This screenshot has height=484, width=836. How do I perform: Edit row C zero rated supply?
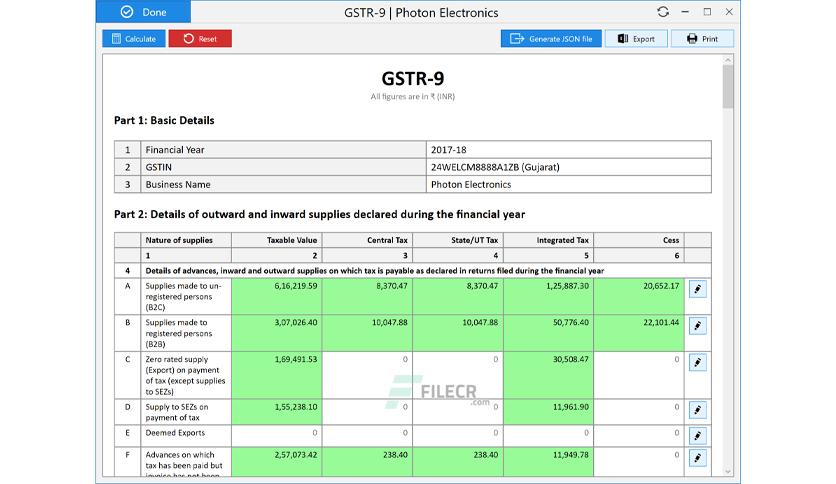(697, 362)
